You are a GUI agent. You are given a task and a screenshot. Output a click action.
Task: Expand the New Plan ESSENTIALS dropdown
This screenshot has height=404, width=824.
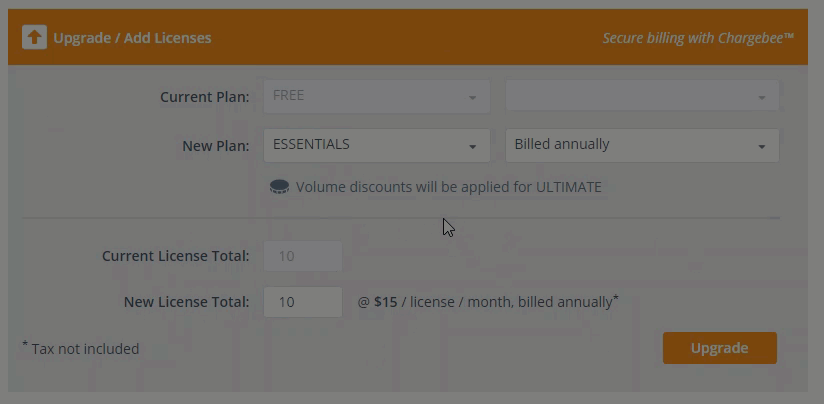click(x=376, y=145)
